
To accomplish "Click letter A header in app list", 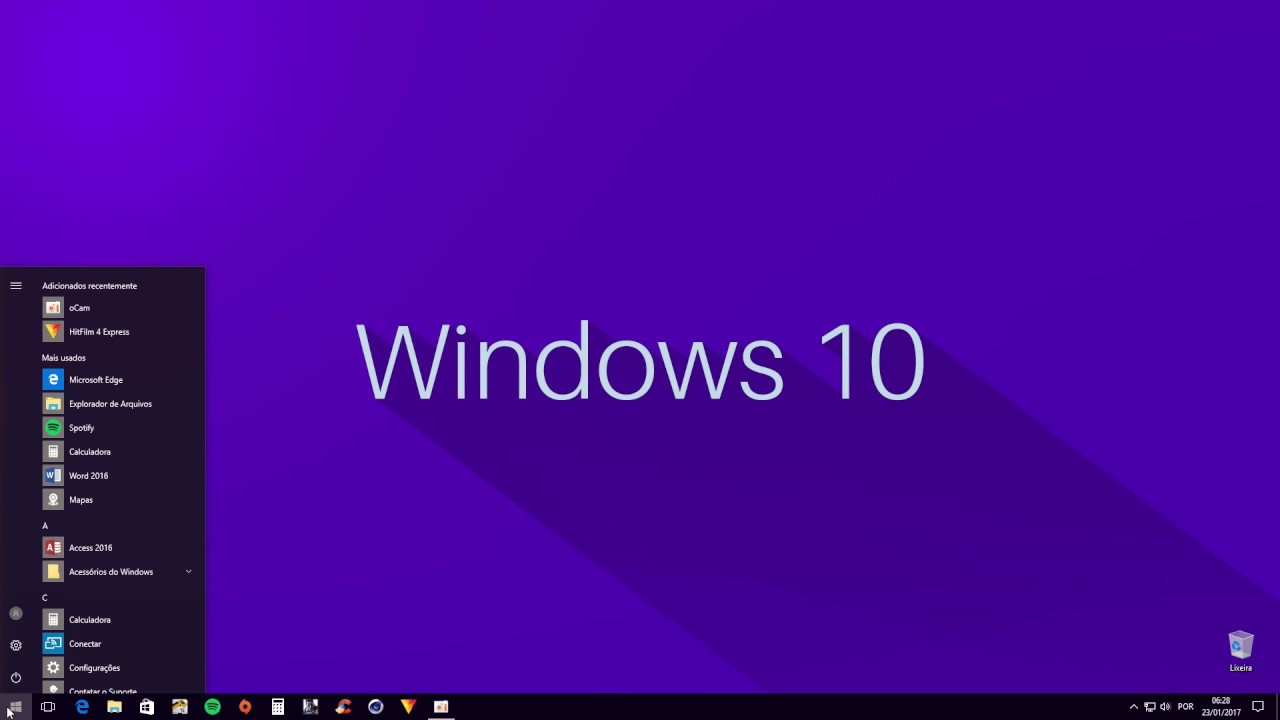I will click(45, 526).
